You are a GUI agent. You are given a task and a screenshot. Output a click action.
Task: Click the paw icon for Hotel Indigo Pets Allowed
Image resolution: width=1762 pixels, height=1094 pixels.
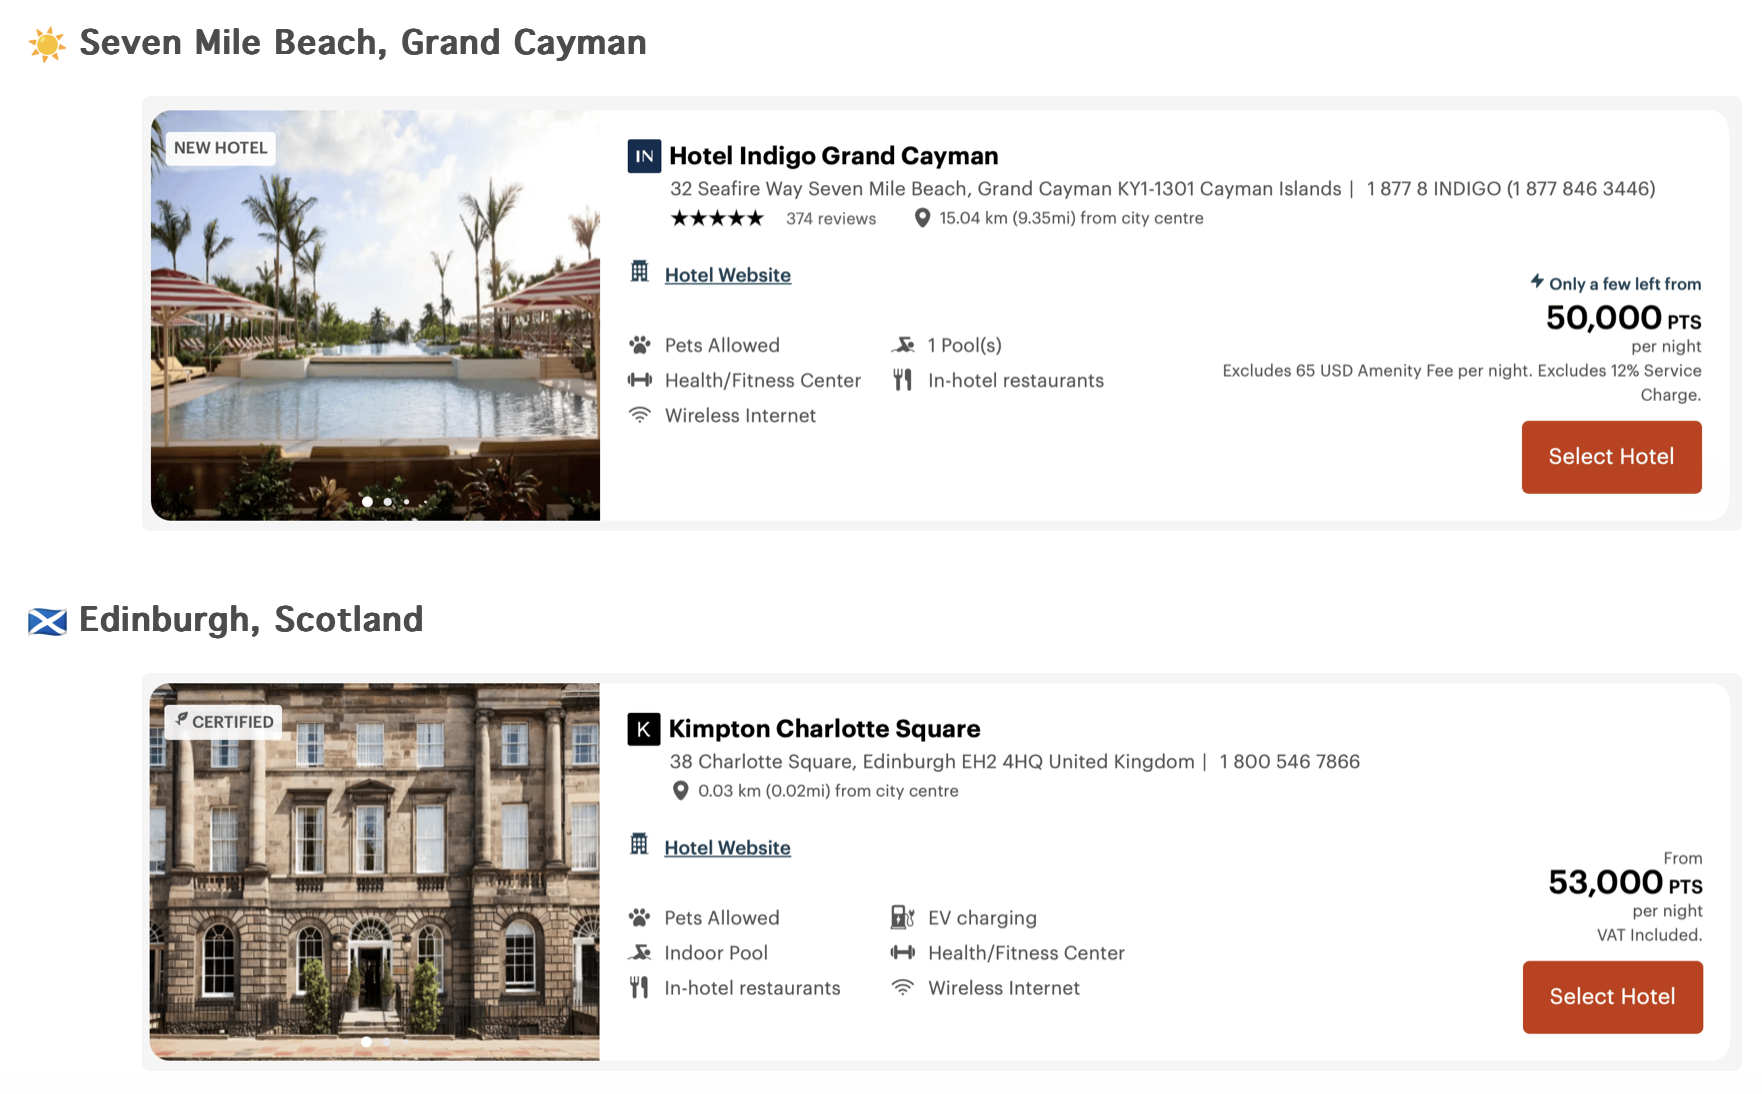(x=640, y=345)
